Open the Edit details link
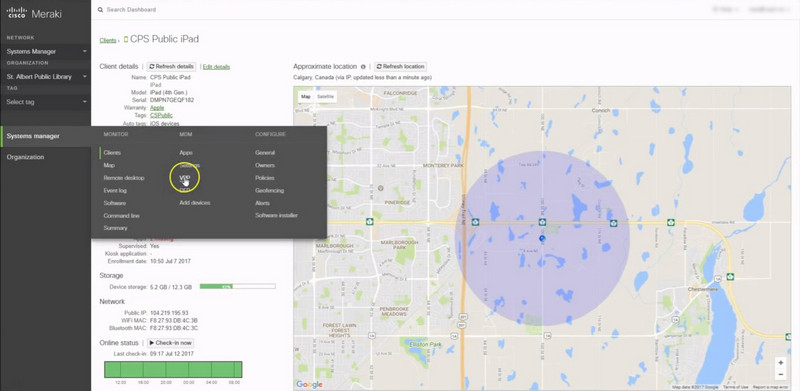Image resolution: width=800 pixels, height=391 pixels. [216, 67]
